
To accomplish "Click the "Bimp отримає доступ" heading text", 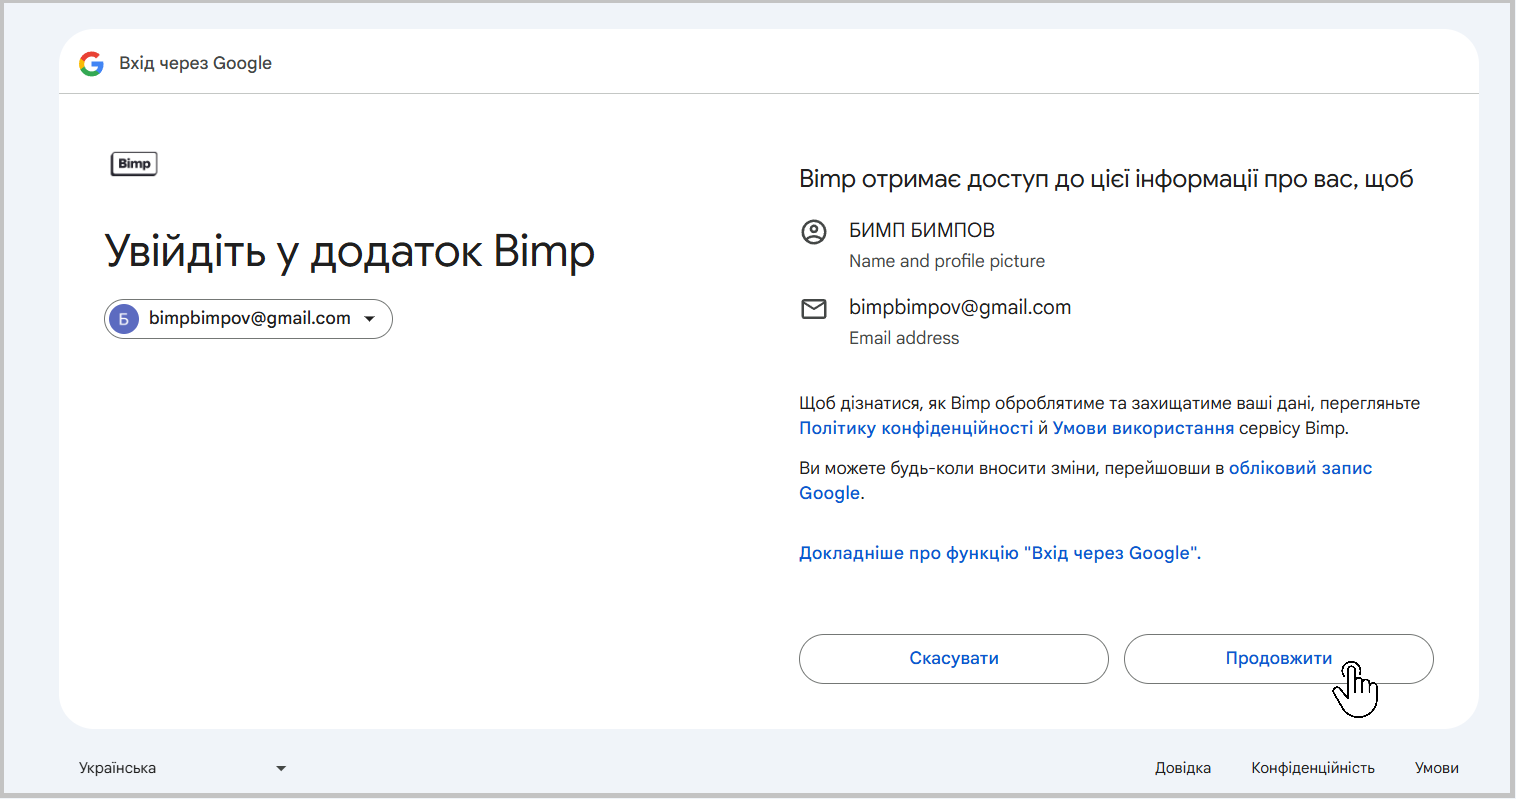I will [x=1106, y=179].
